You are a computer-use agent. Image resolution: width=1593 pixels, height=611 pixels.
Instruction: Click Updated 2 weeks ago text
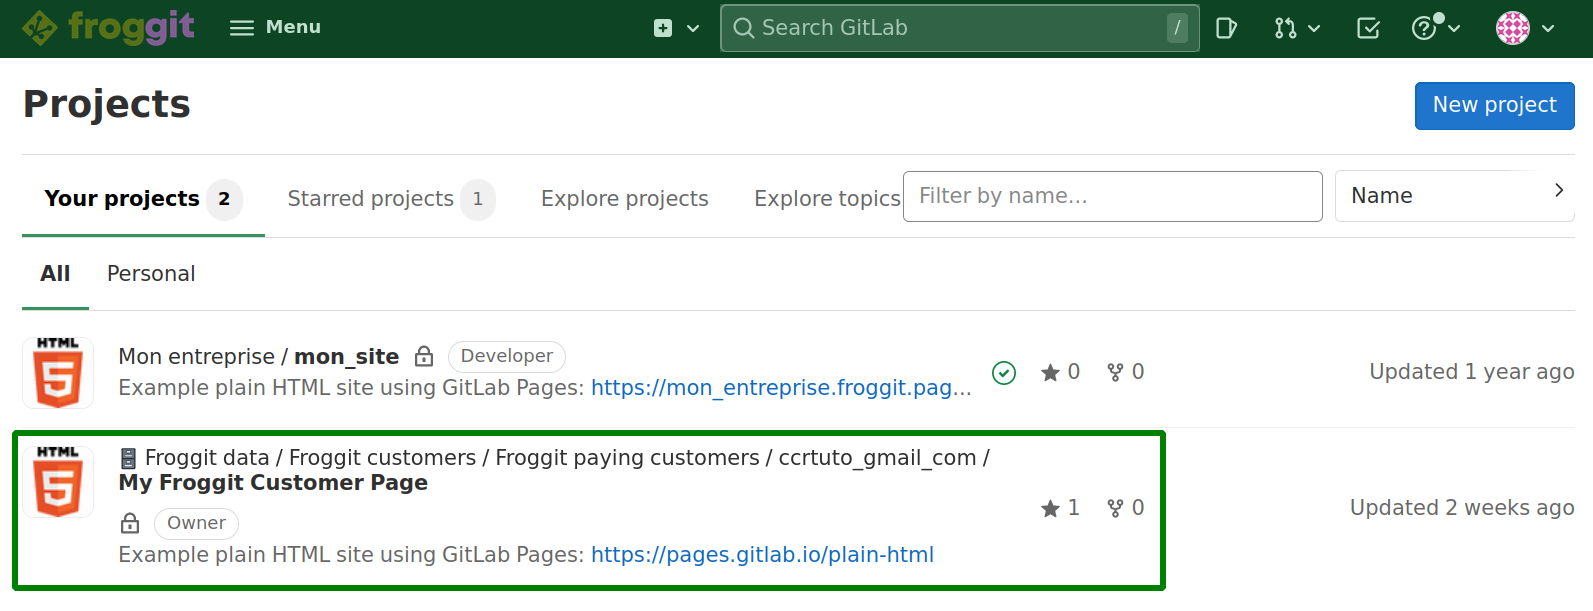1462,508
